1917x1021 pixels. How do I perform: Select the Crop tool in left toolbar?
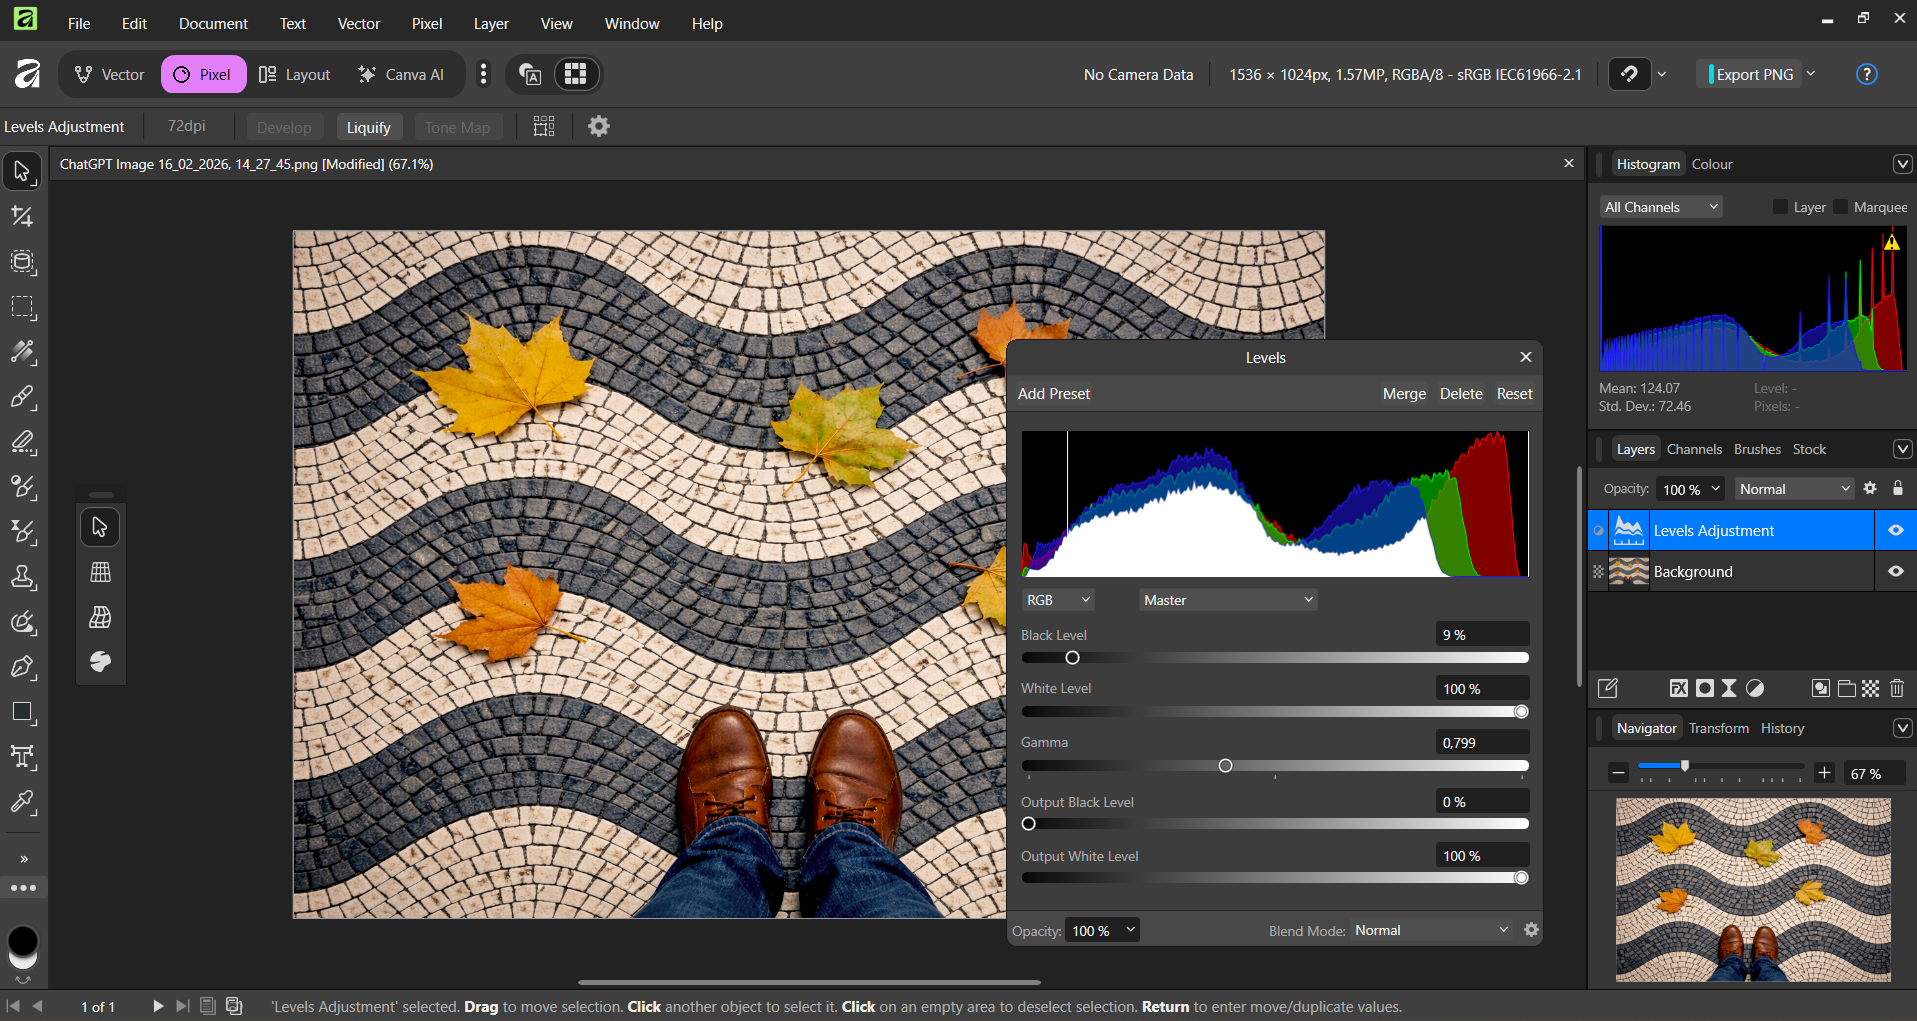(x=22, y=217)
